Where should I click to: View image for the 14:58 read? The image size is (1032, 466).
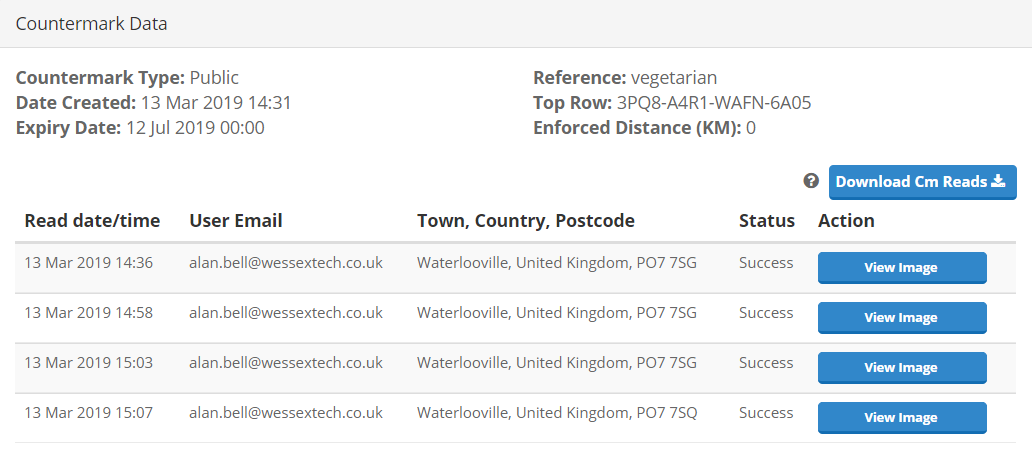[x=901, y=318]
